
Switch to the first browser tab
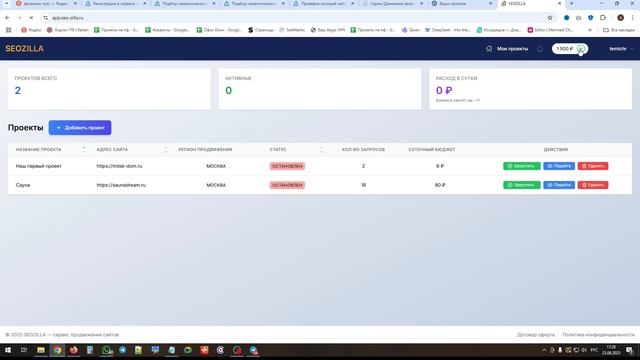(46, 4)
